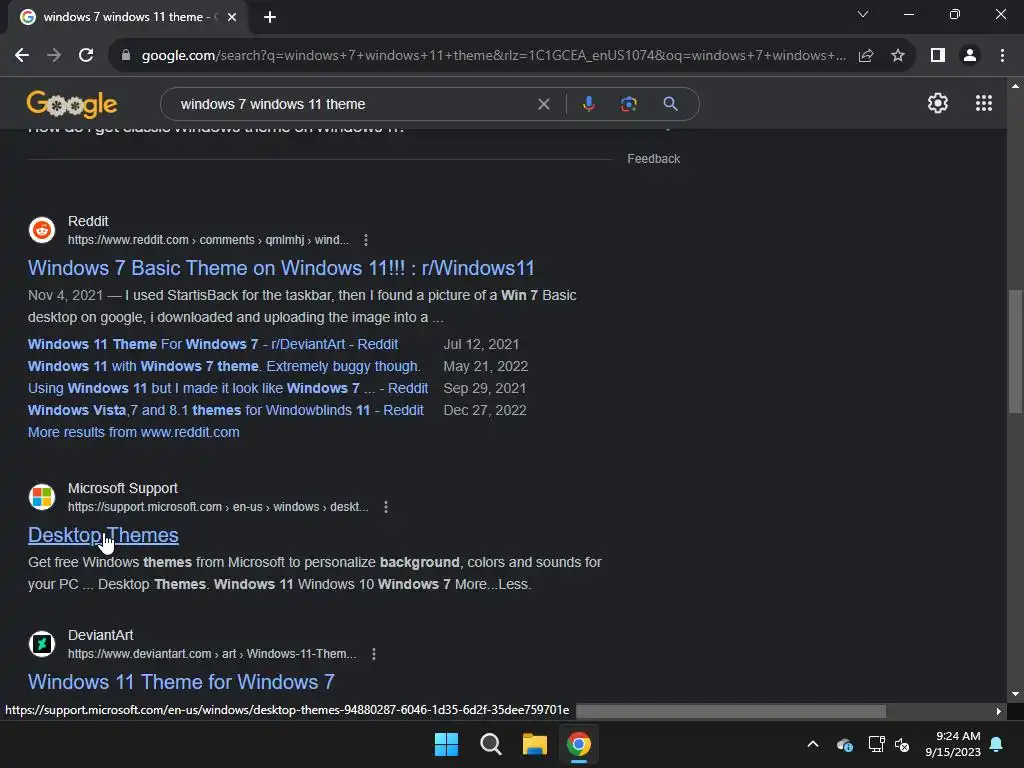Click the Google search magnifier button
The image size is (1024, 768).
click(670, 104)
